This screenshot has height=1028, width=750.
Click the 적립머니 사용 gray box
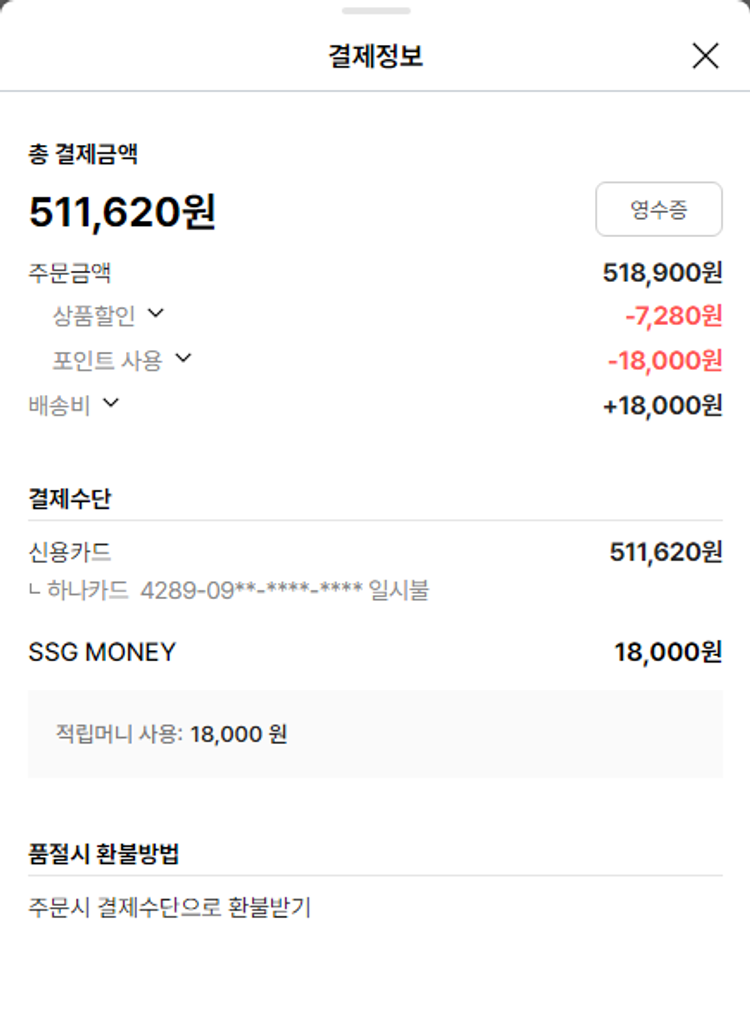375,734
